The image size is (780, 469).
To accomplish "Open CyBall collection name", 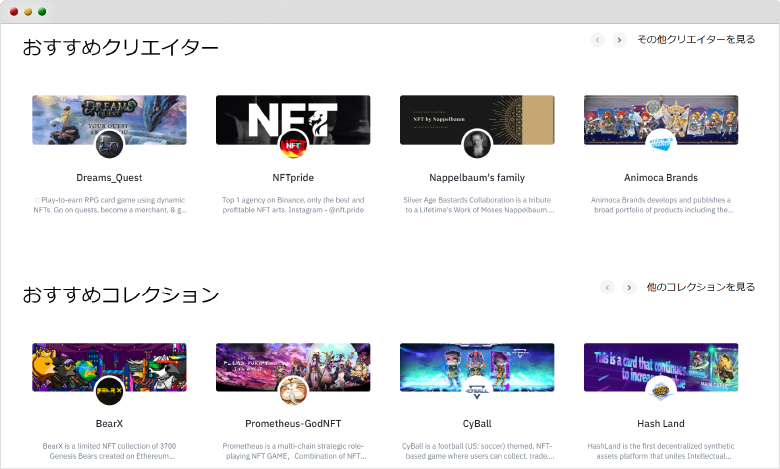I will tap(477, 424).
